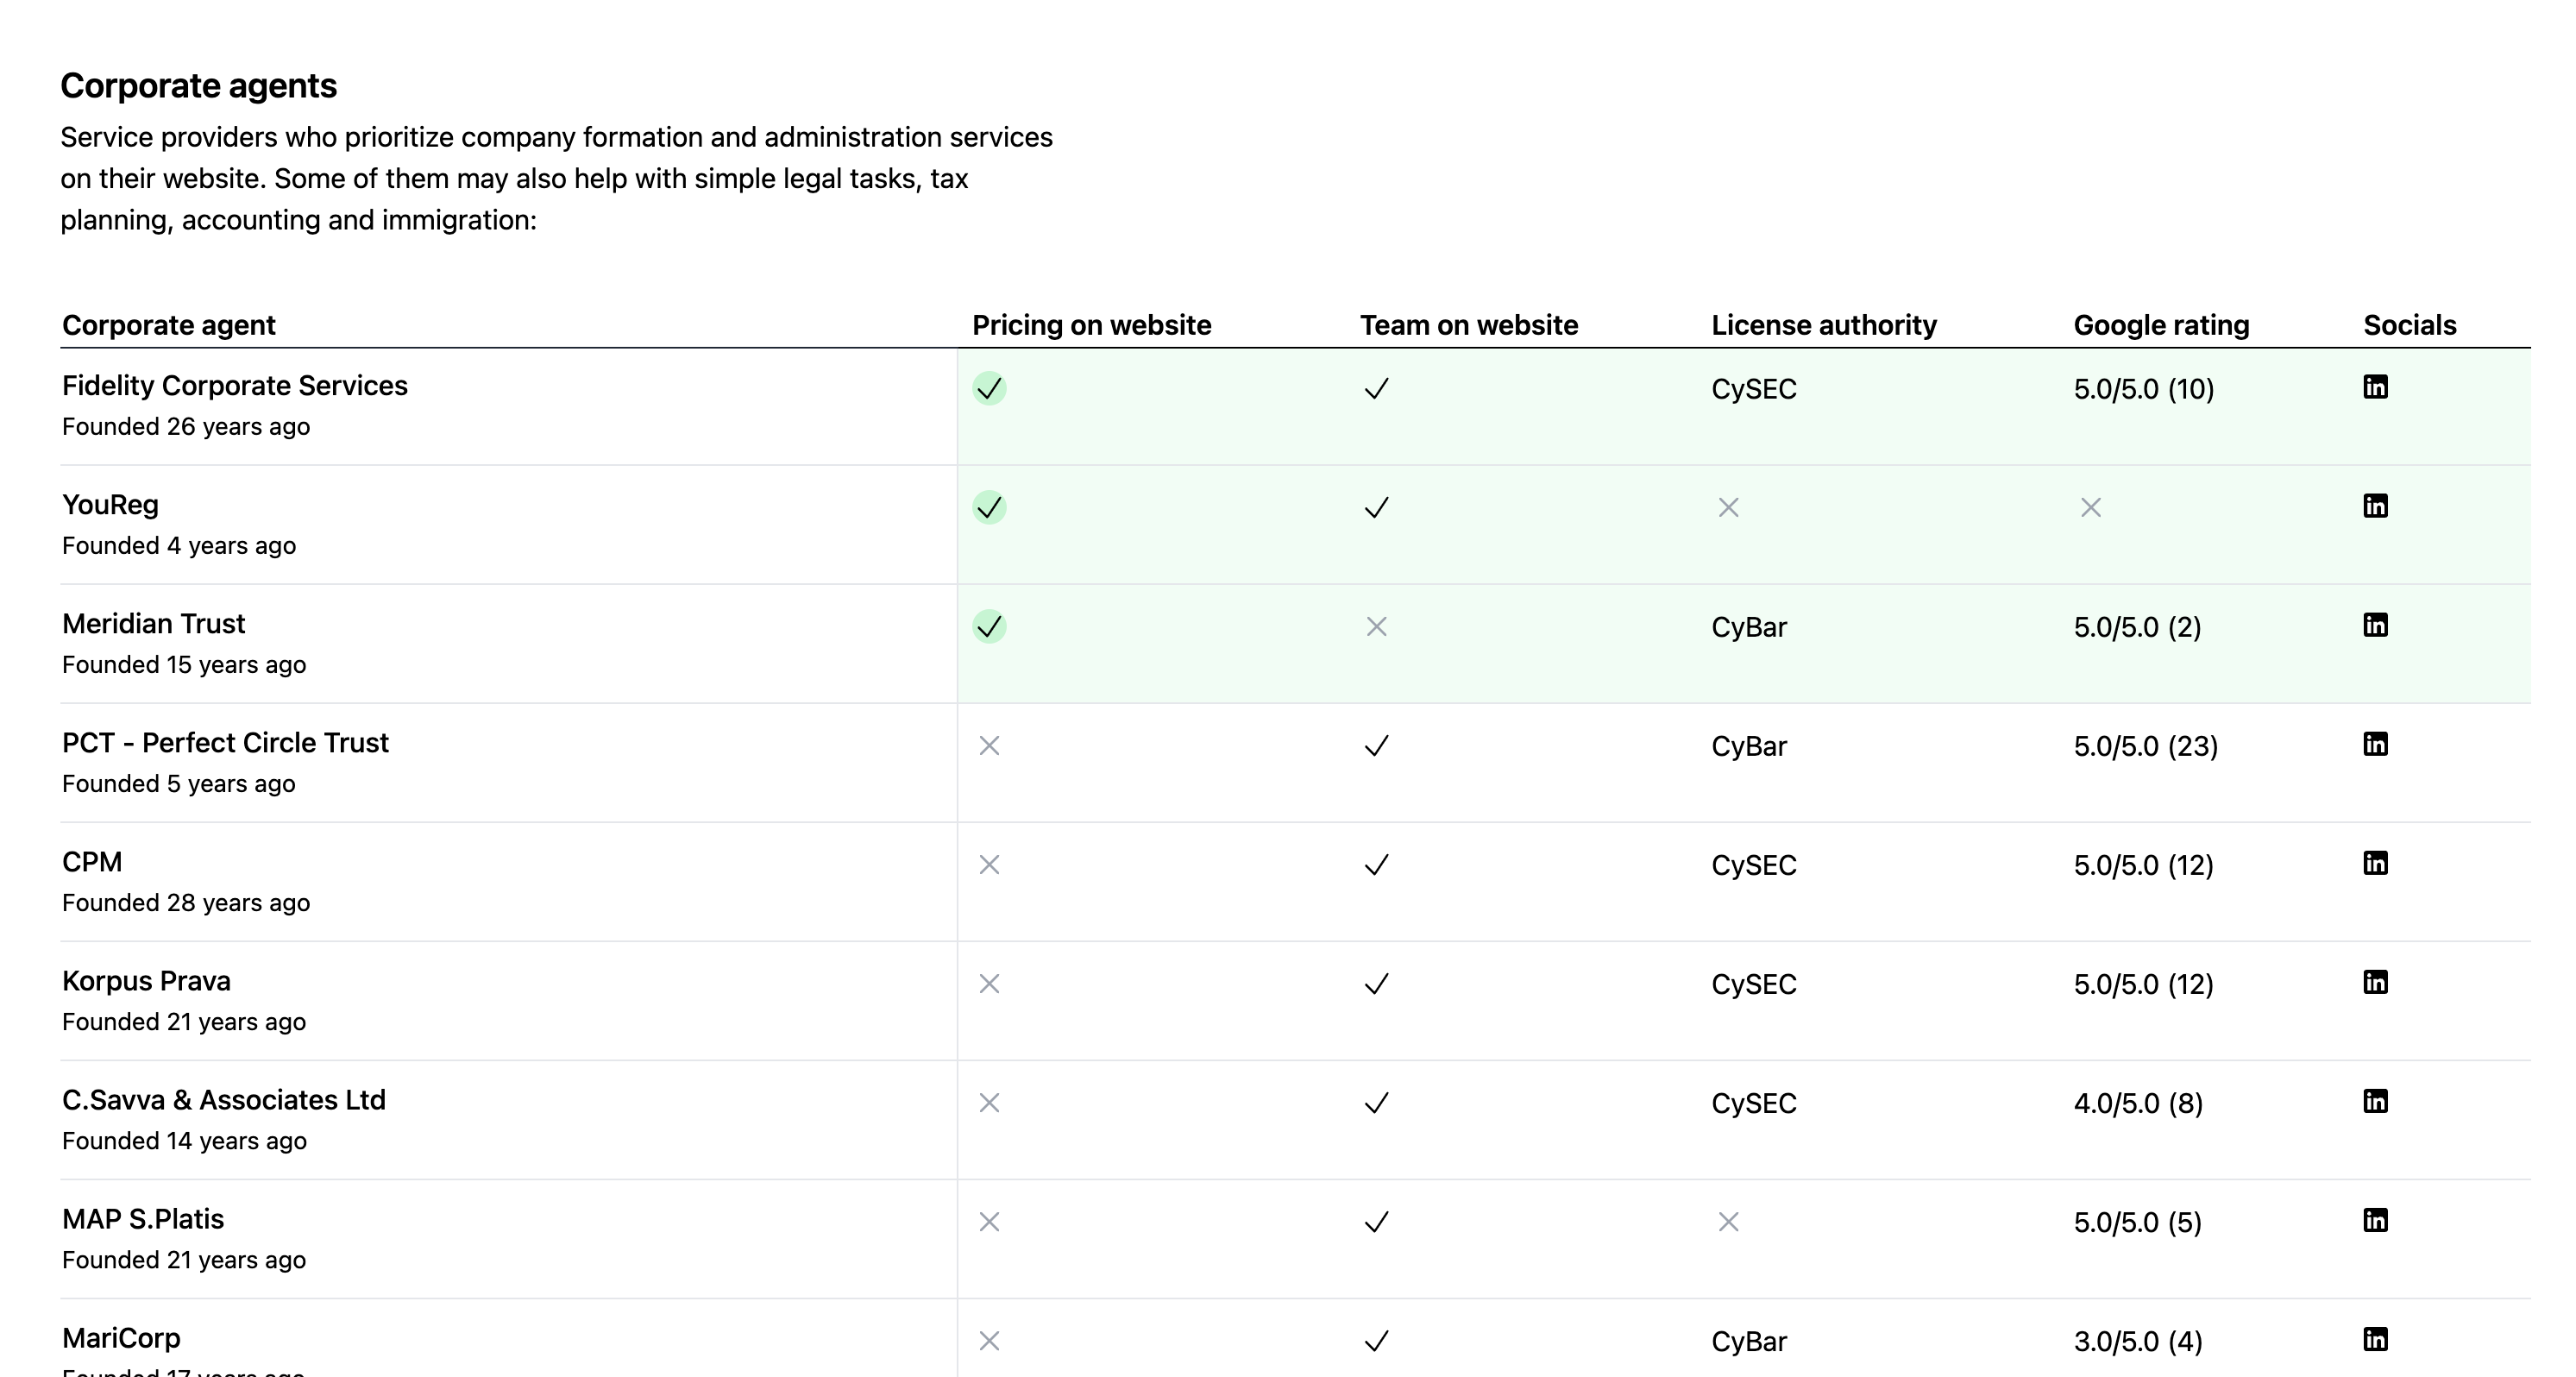2576x1377 pixels.
Task: Open Korpus Prava agent name link
Action: pos(146,981)
